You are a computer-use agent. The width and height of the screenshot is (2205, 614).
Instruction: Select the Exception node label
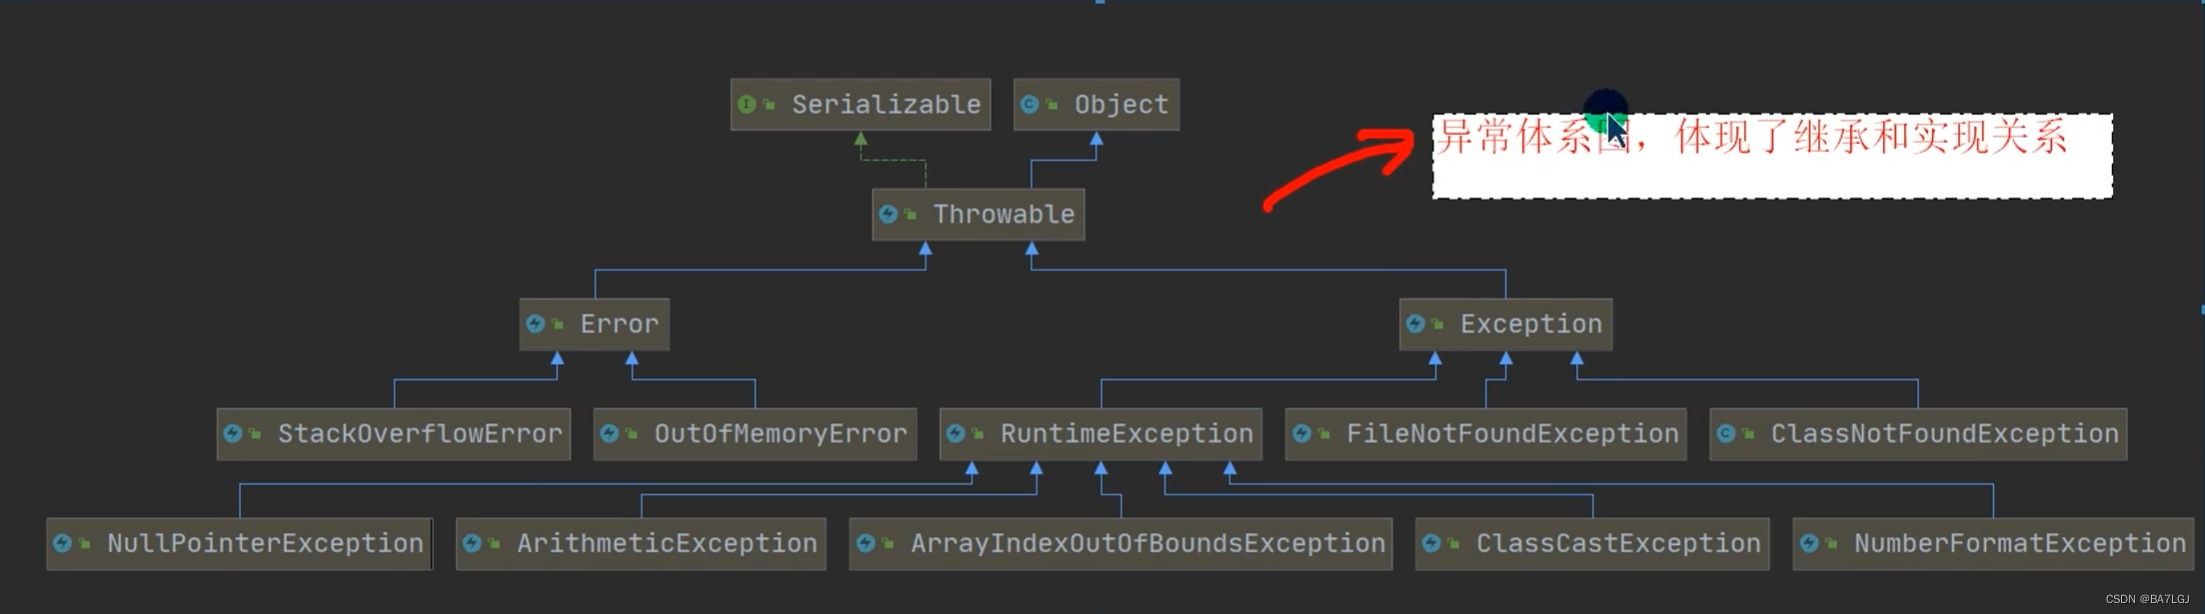coord(1531,324)
